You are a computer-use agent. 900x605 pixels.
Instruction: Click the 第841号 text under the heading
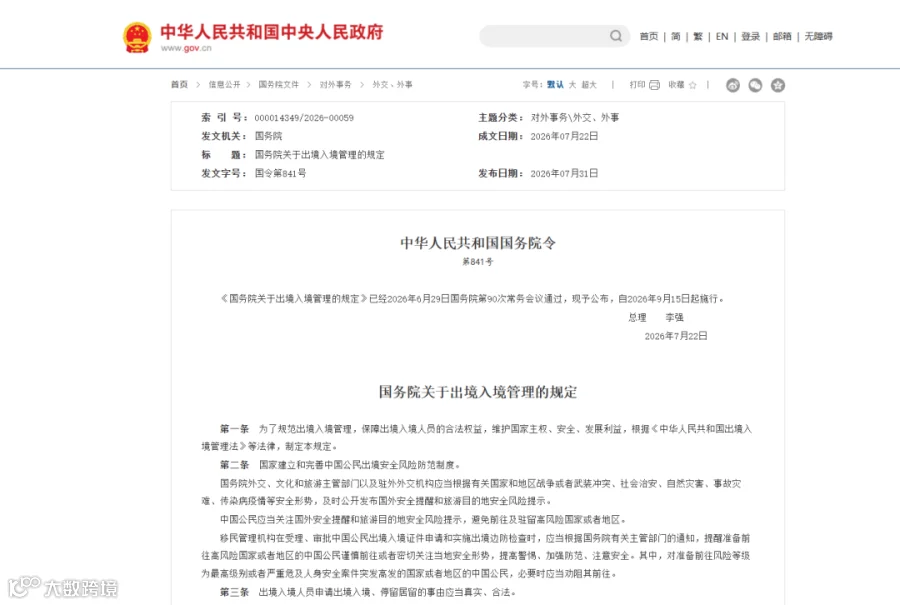click(478, 262)
